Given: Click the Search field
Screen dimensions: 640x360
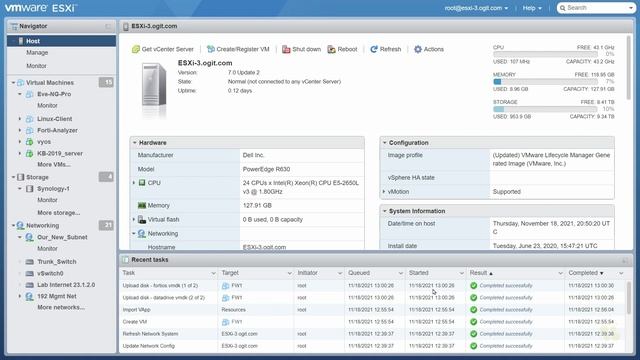Looking at the screenshot, I should (596, 8).
